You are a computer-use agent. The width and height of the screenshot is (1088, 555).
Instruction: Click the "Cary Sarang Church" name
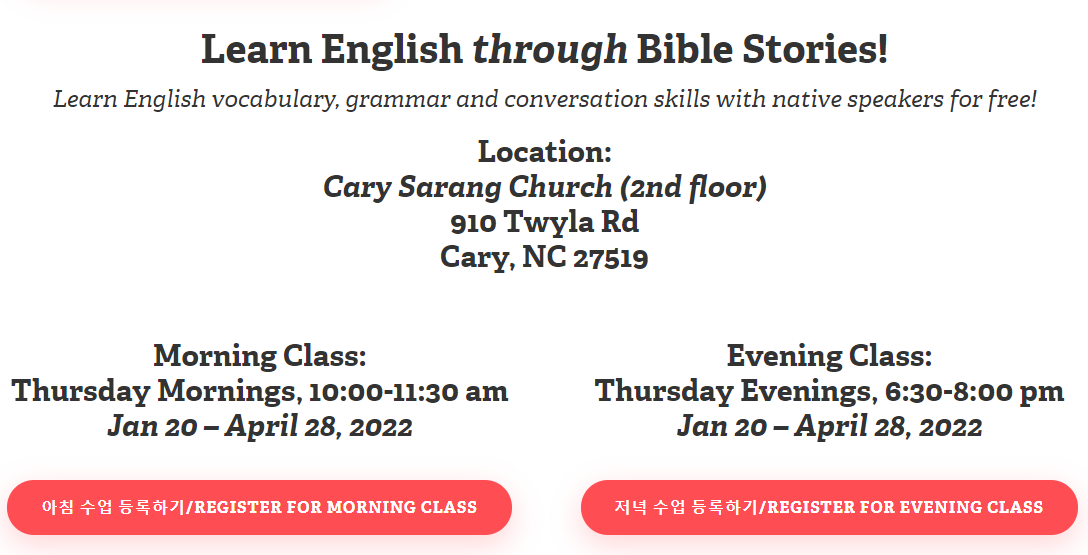pos(468,187)
